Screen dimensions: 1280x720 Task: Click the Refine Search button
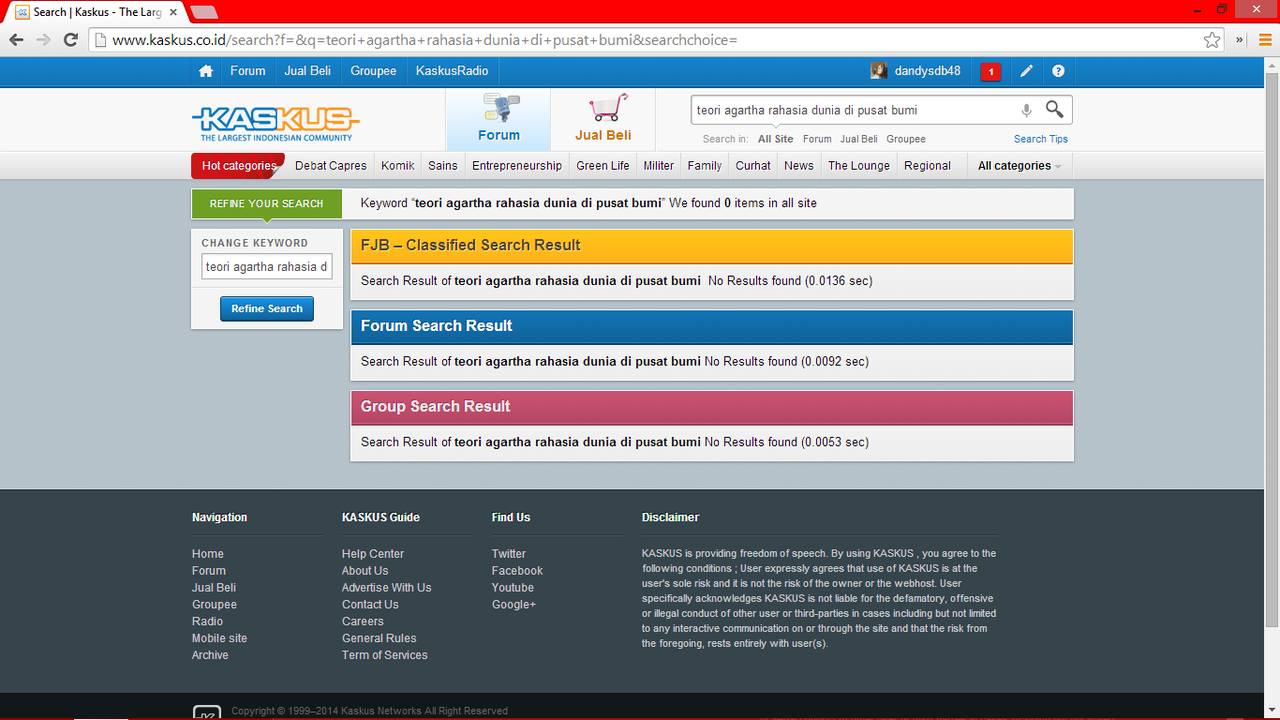tap(267, 309)
